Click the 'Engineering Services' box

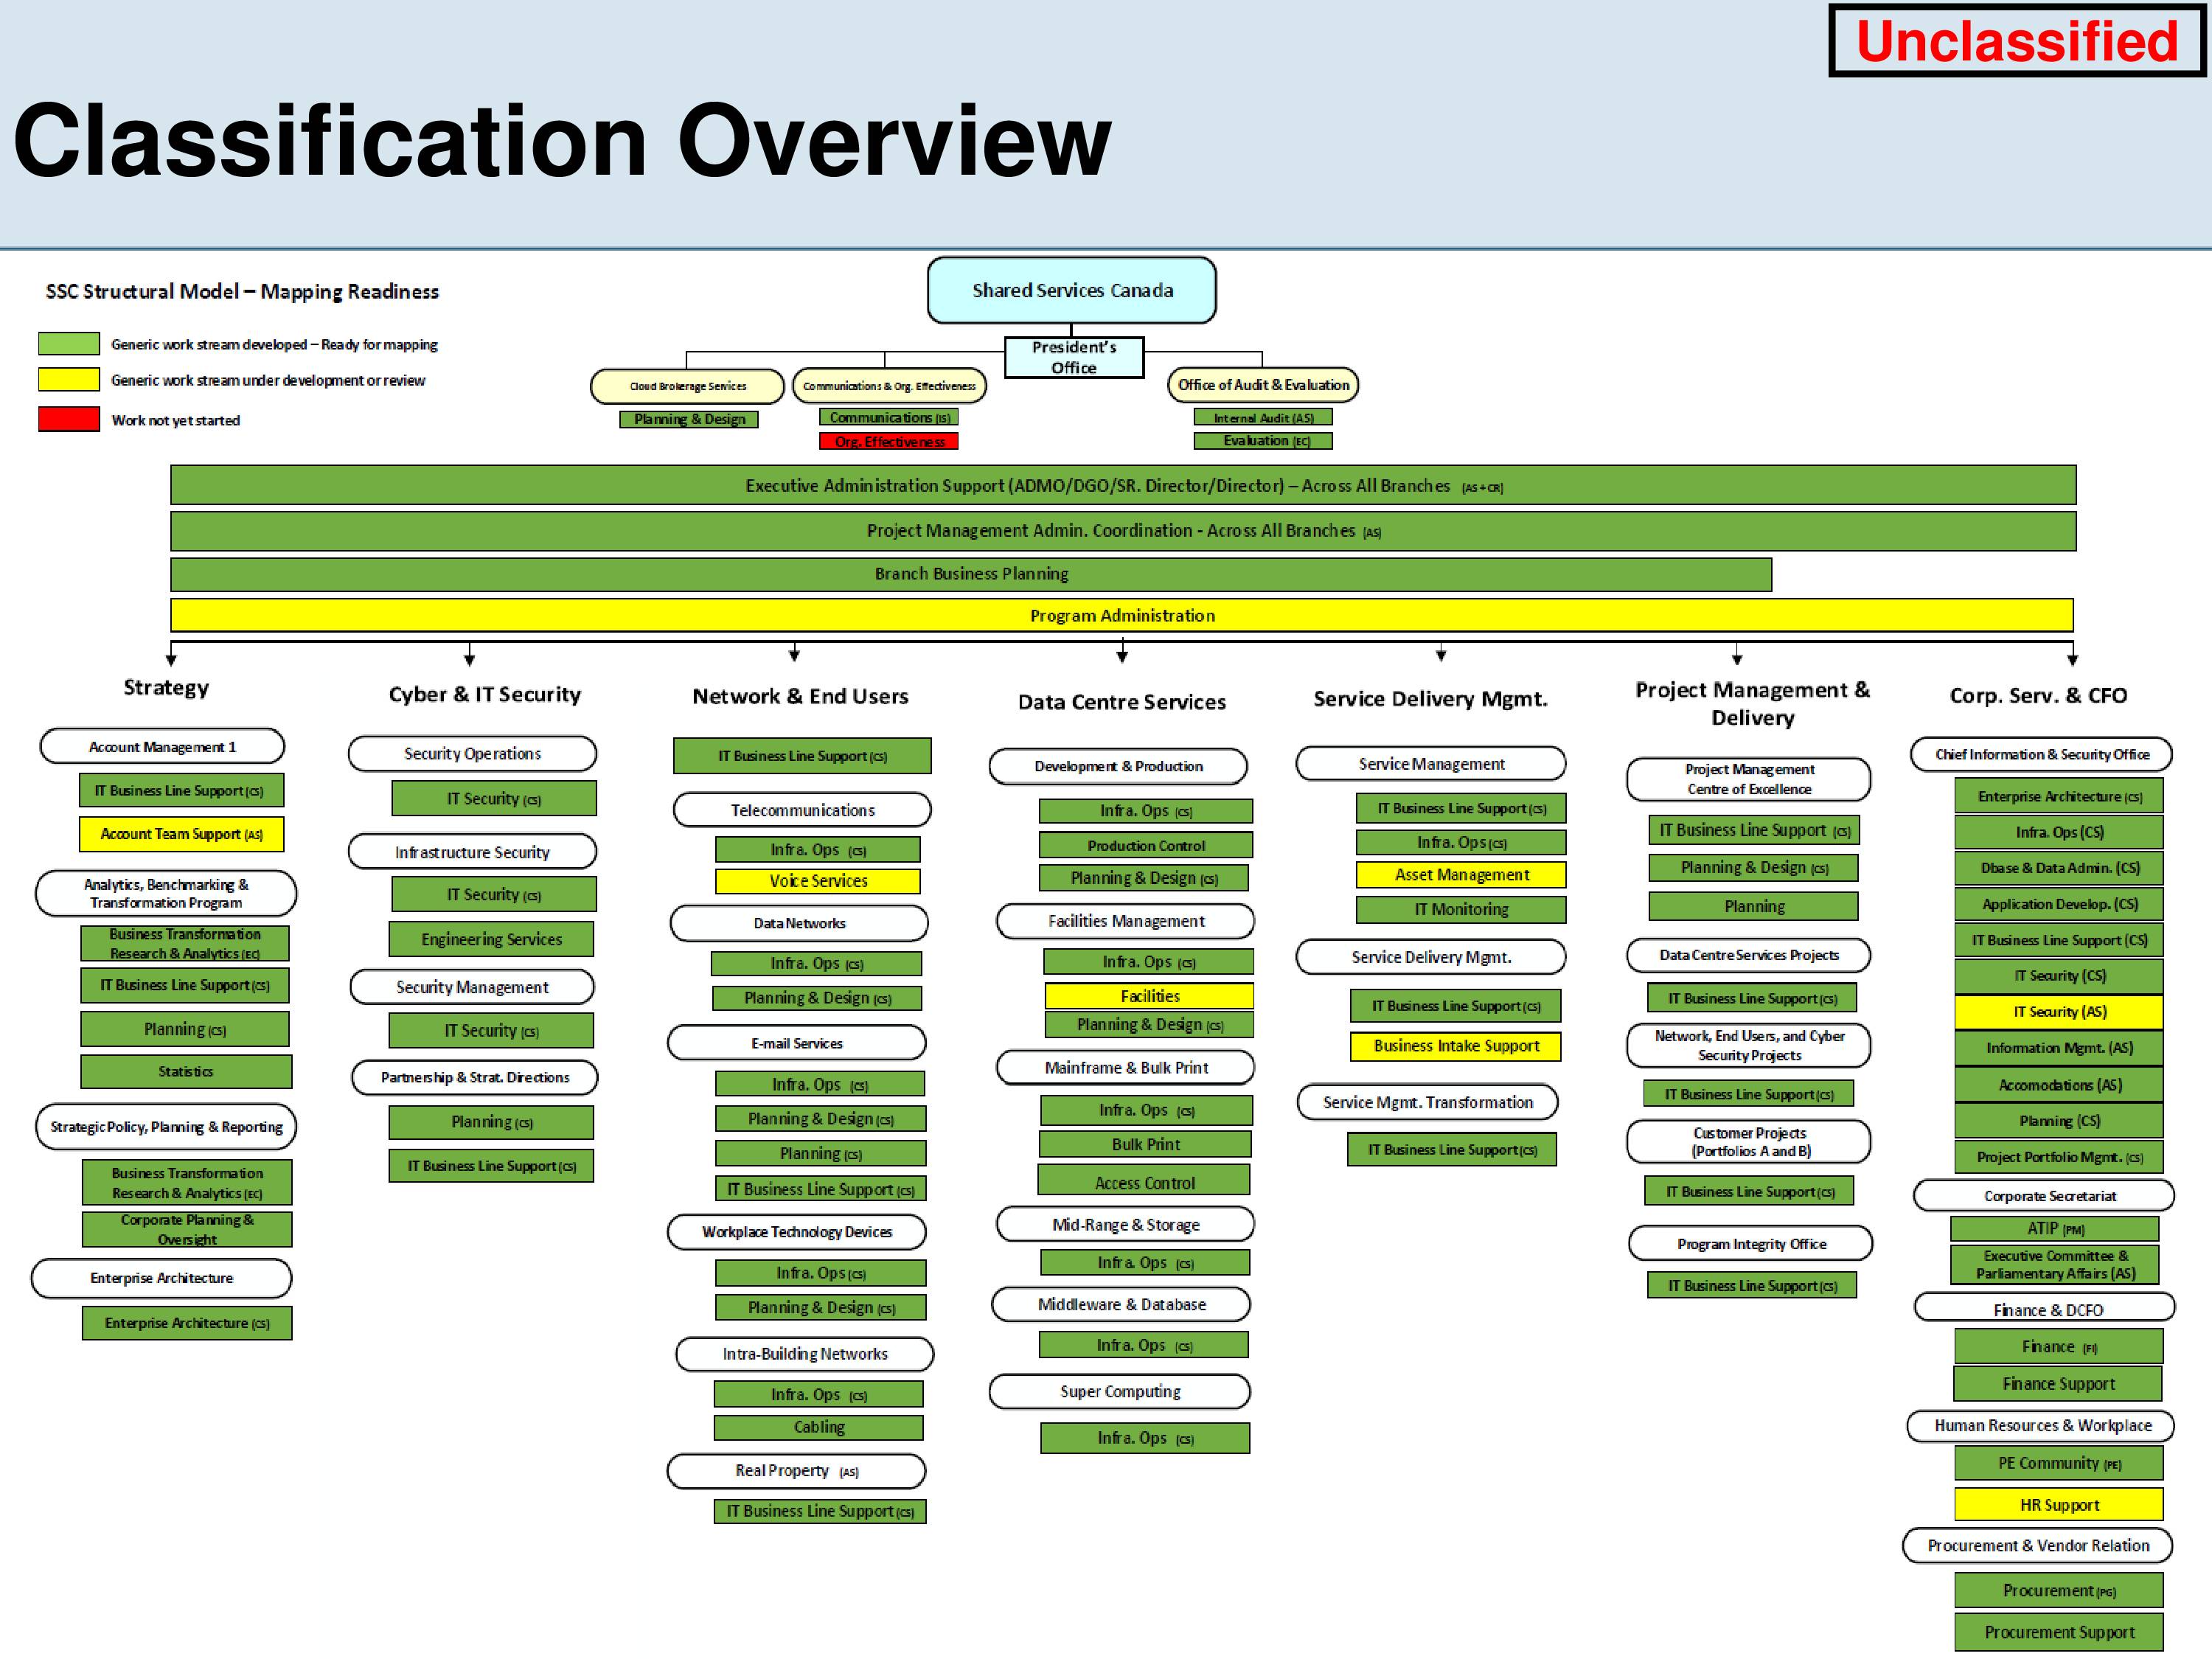coord(491,939)
